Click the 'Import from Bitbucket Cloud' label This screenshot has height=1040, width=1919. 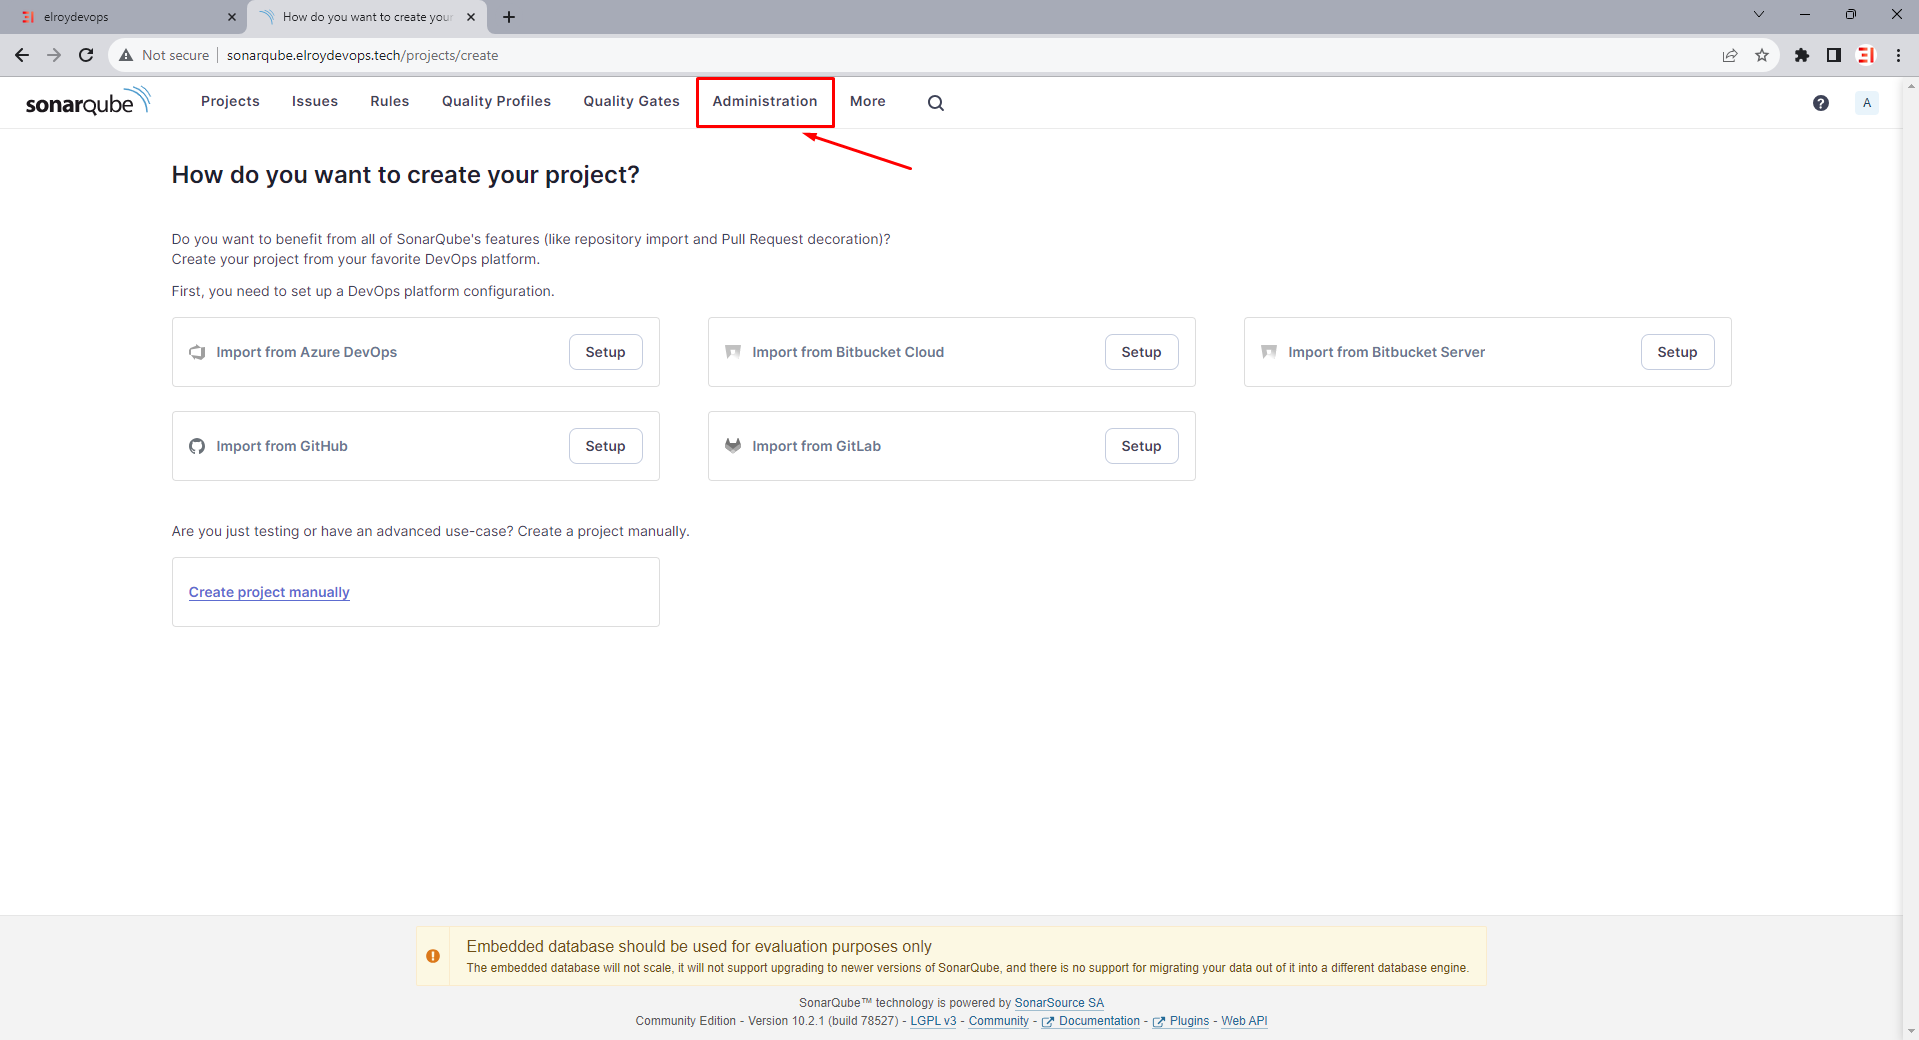(x=848, y=352)
